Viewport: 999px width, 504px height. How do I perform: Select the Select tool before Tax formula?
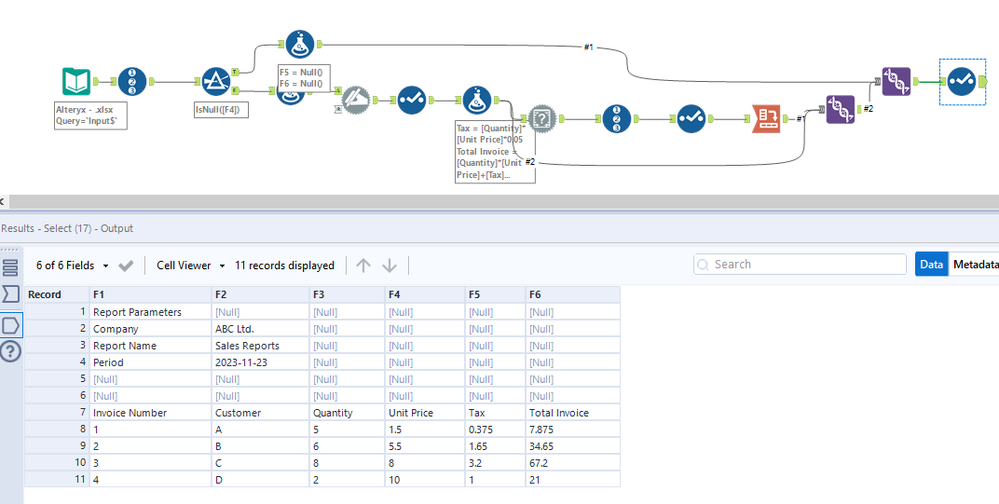click(x=412, y=100)
